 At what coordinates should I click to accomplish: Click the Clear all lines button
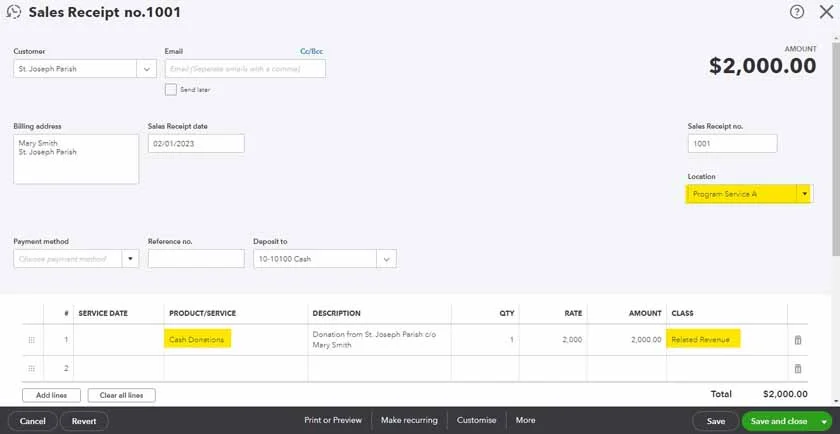[122, 395]
